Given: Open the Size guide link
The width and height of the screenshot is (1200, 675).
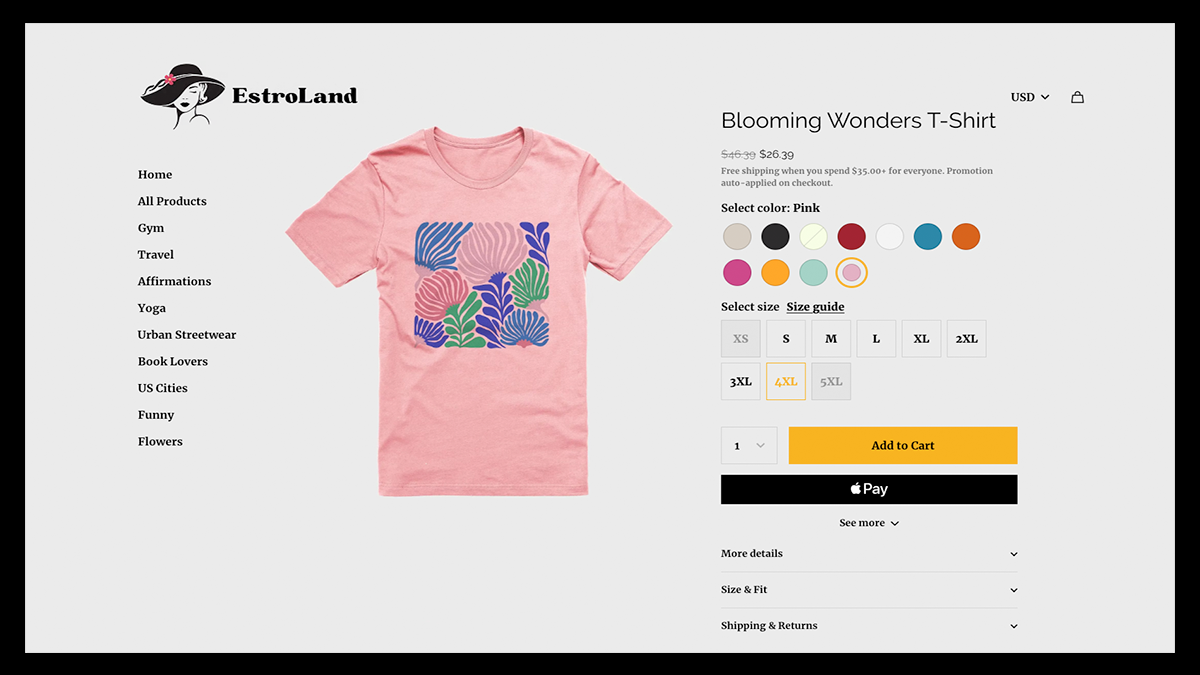Looking at the screenshot, I should pos(815,307).
